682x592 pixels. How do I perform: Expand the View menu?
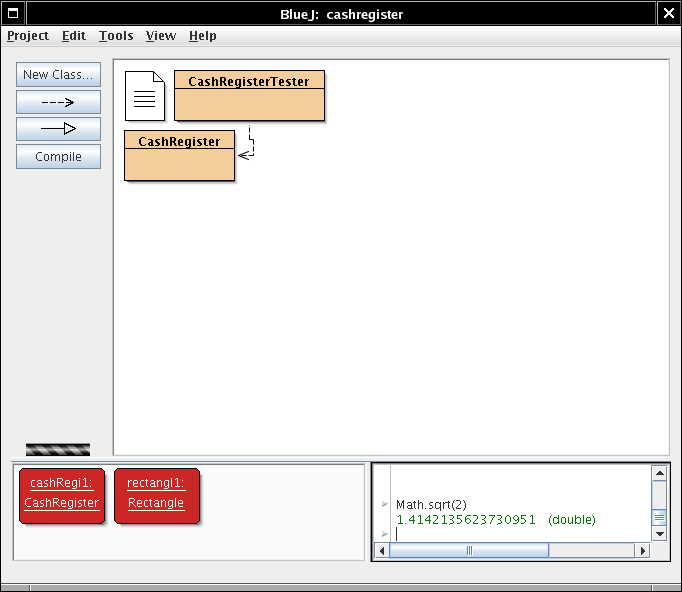(160, 36)
